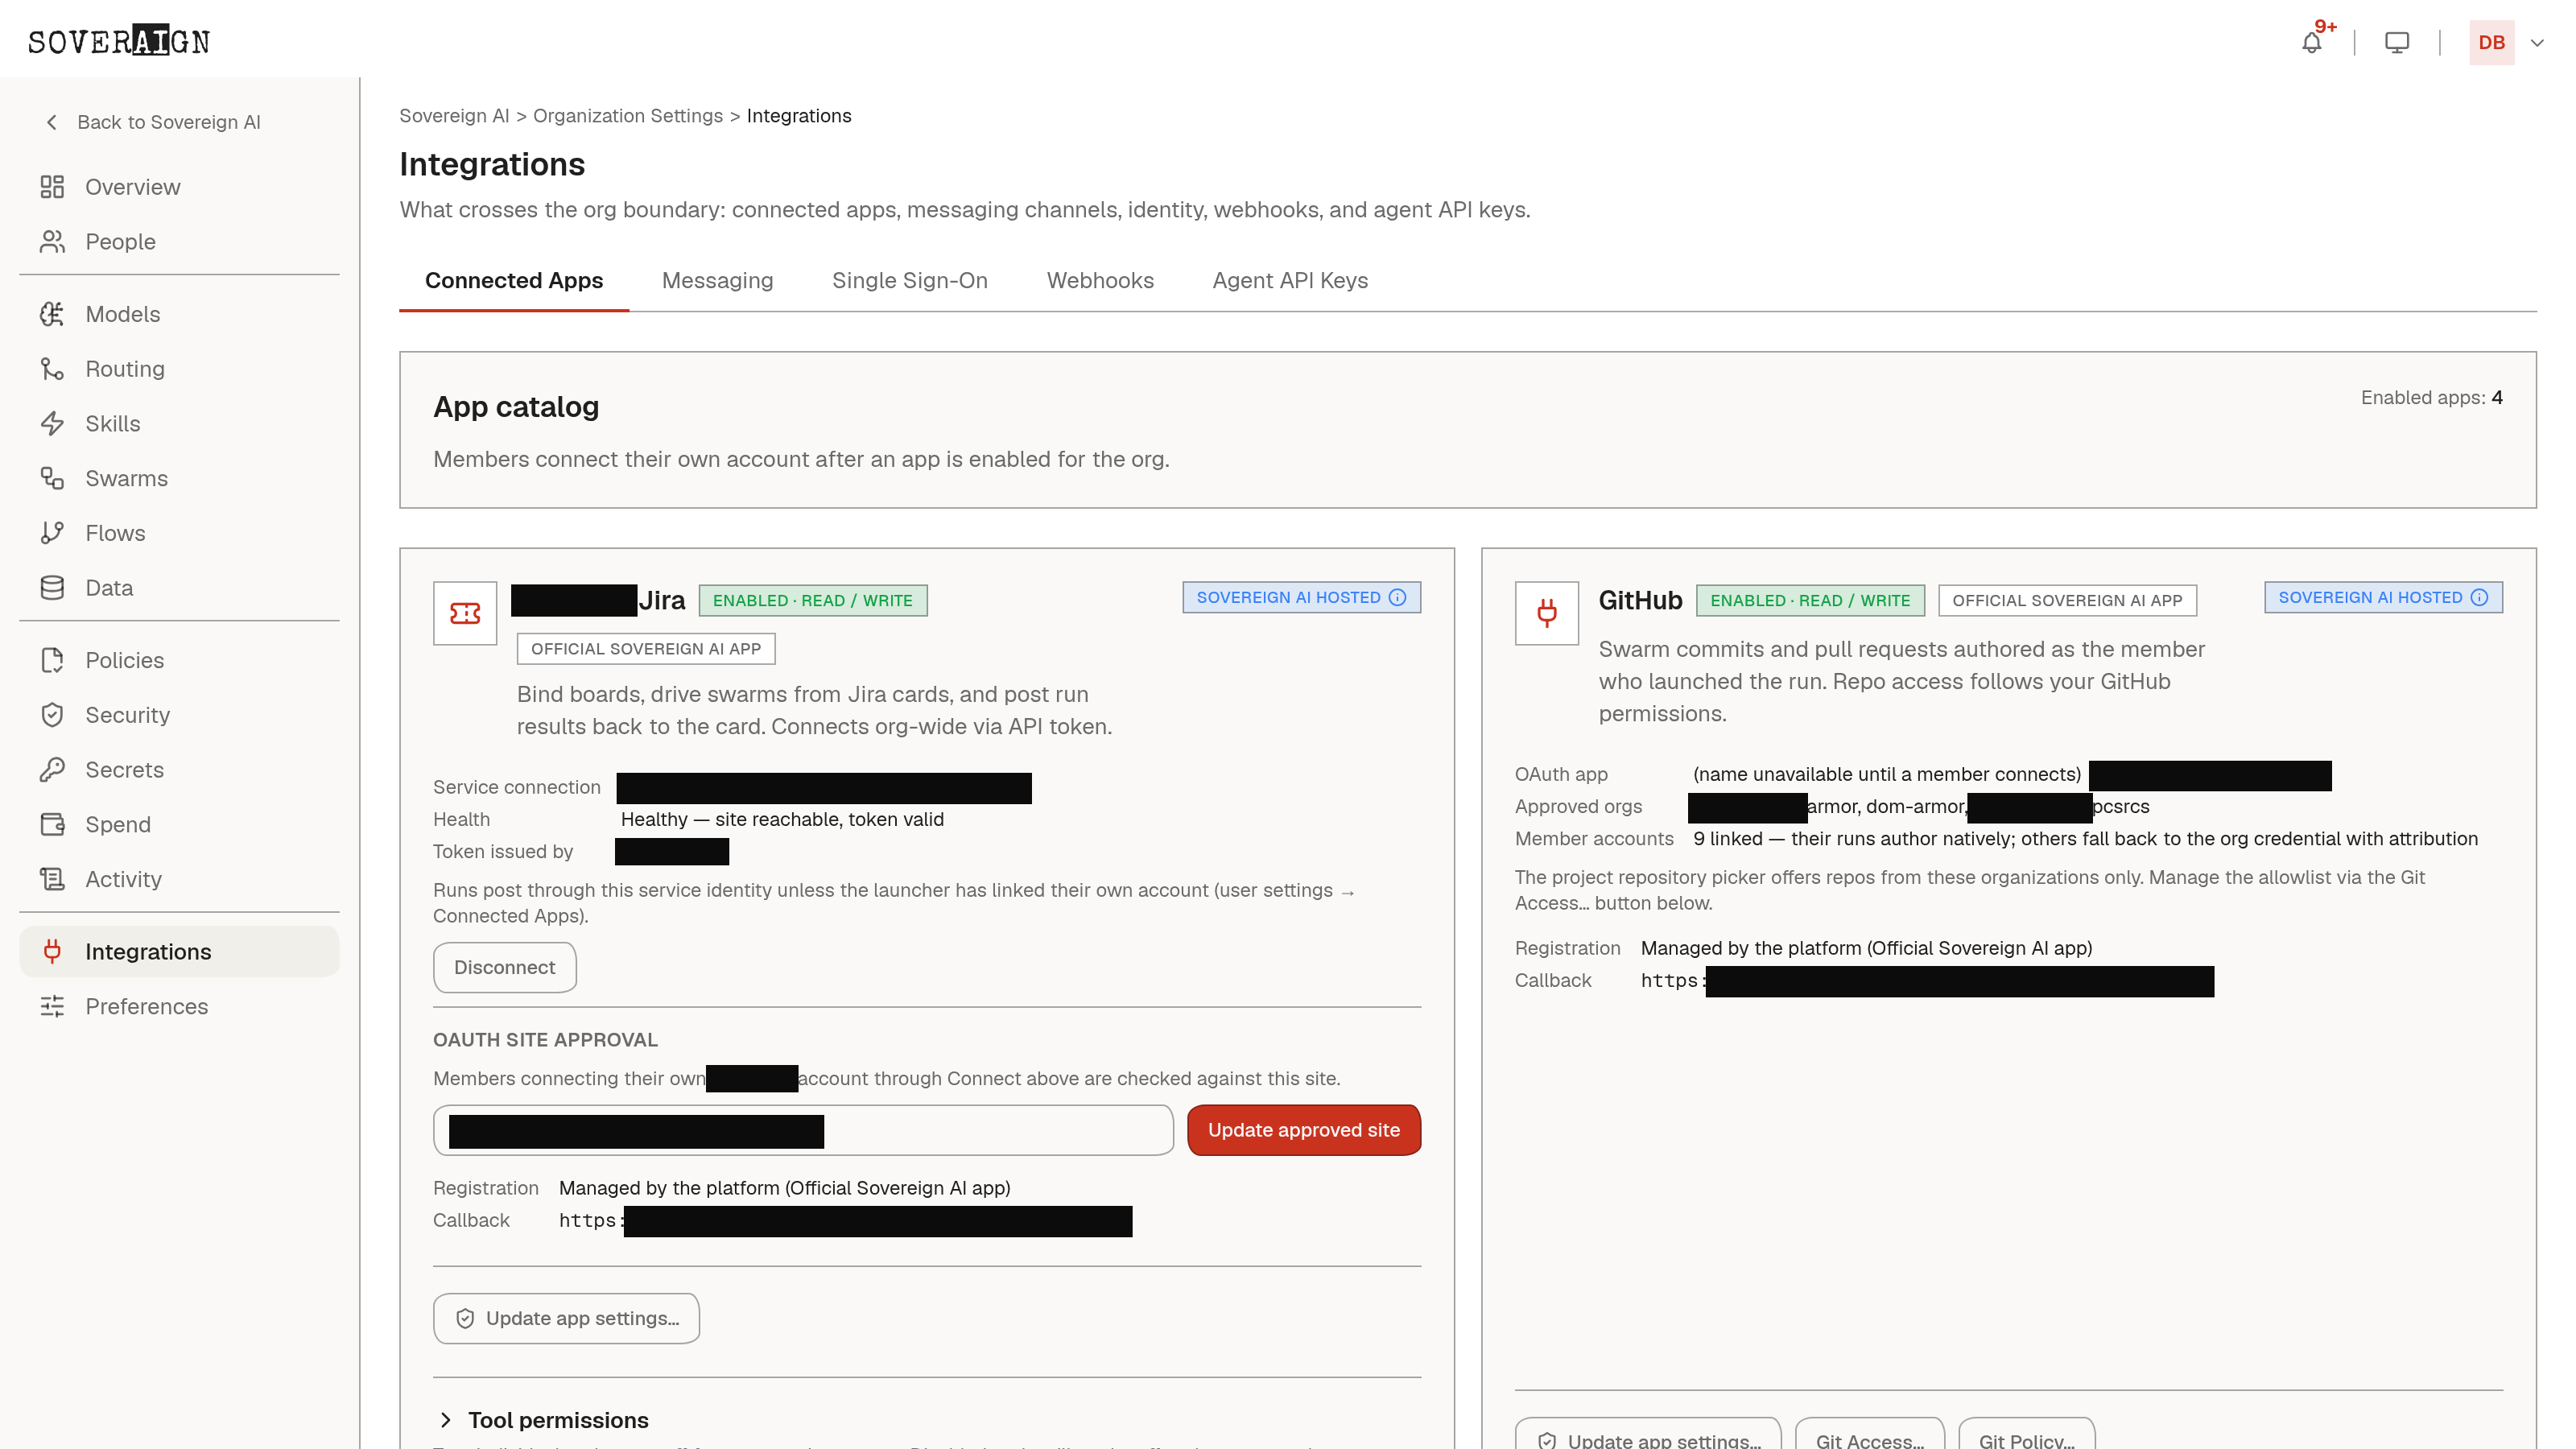Click the approved site input field
The width and height of the screenshot is (2576, 1449).
803,1130
